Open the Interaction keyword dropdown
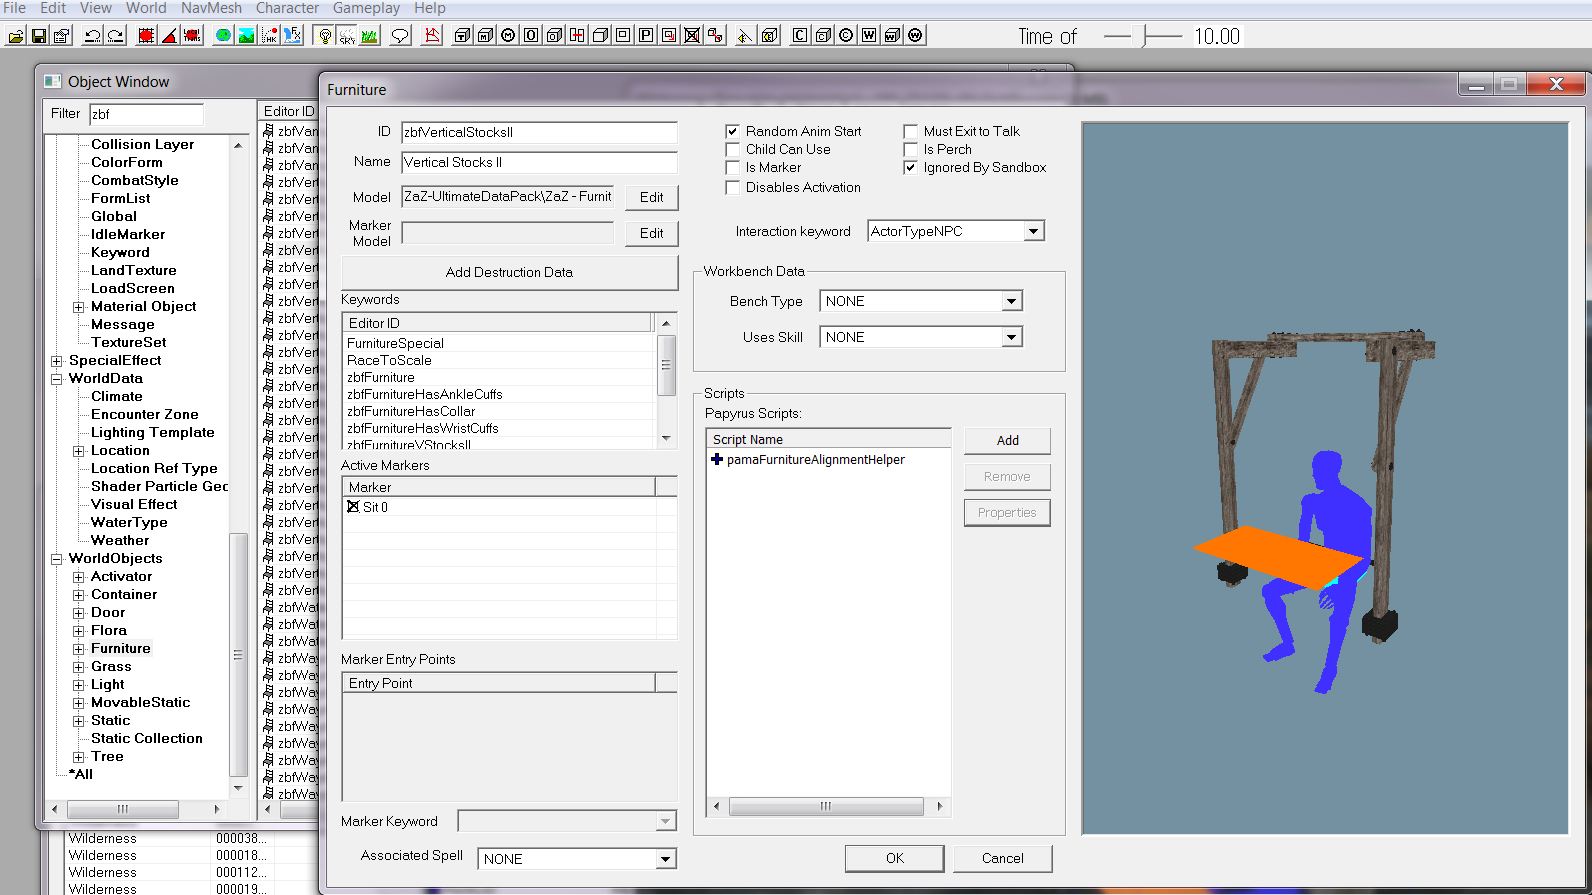The height and width of the screenshot is (895, 1592). (1034, 231)
